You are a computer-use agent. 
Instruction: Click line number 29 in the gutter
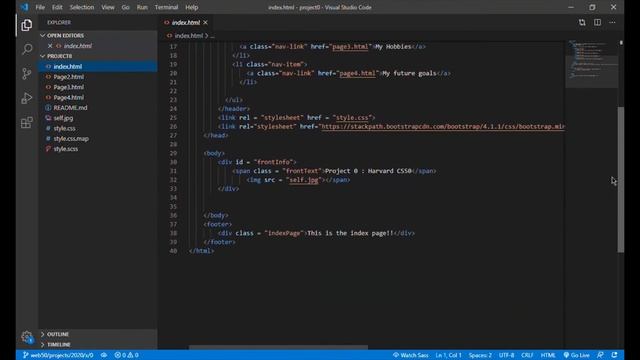coord(173,153)
